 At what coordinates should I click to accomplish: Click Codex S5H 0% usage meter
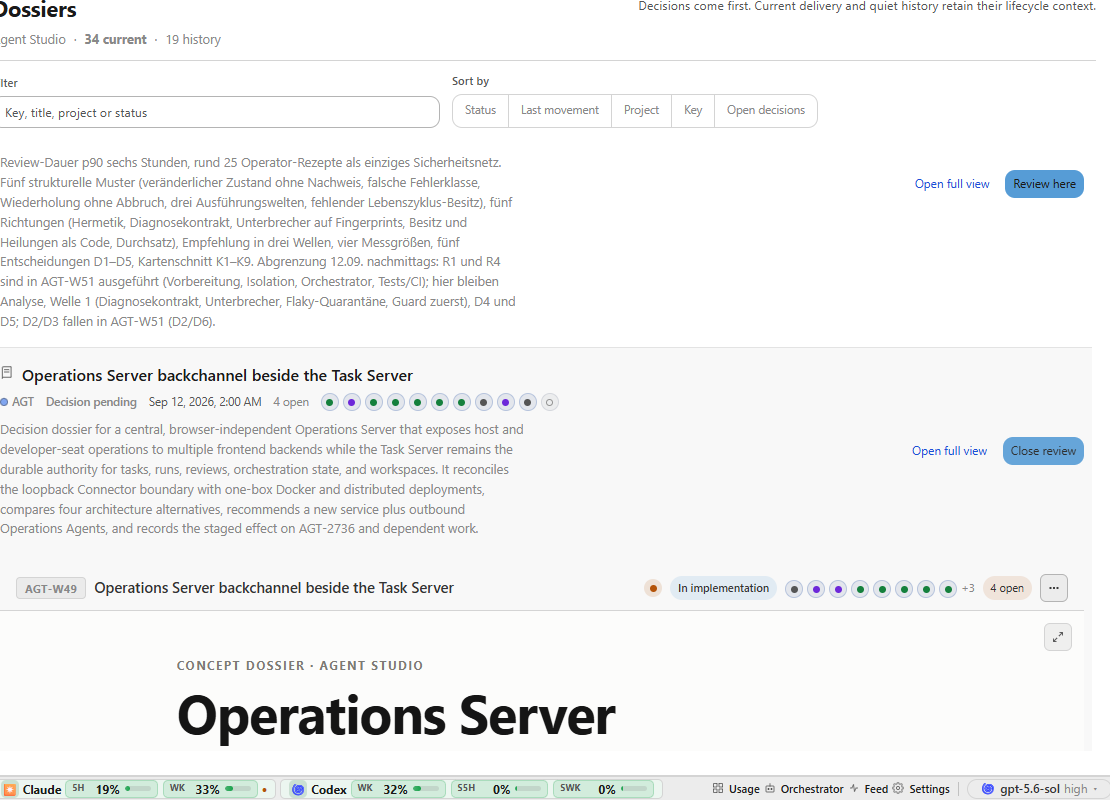click(x=500, y=789)
